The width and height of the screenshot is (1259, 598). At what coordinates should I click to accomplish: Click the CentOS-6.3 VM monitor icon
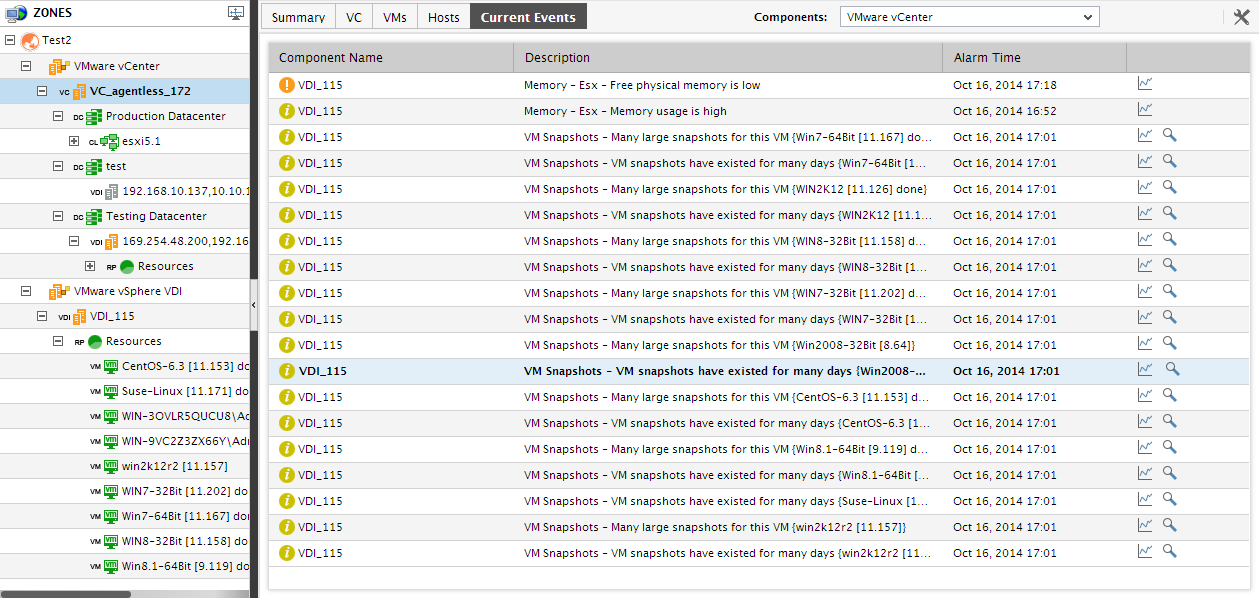[111, 366]
